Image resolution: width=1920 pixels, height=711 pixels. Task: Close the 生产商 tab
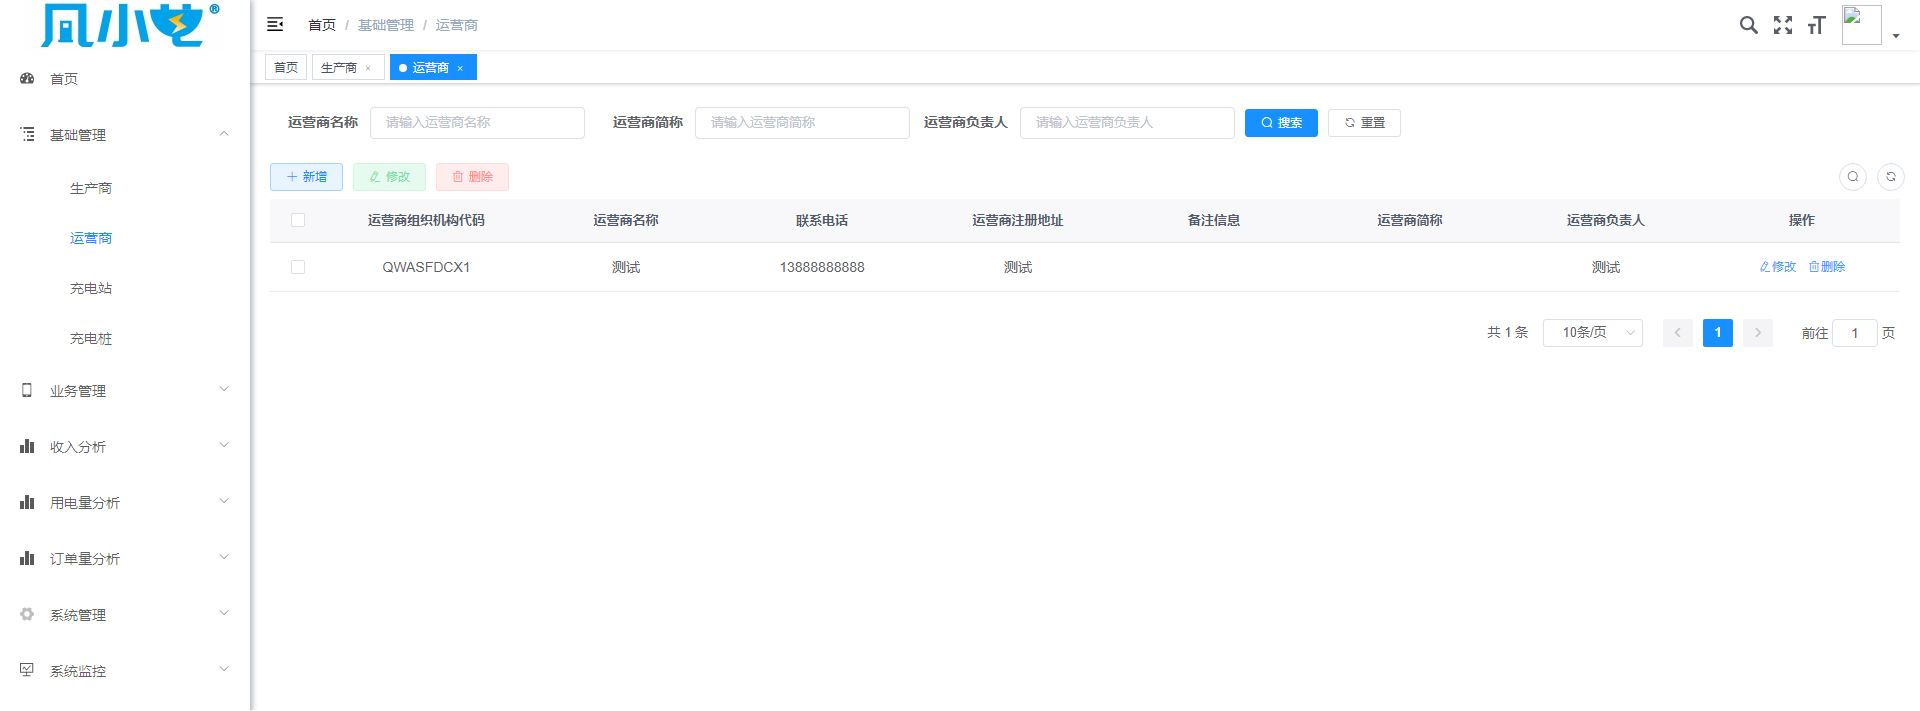(368, 68)
